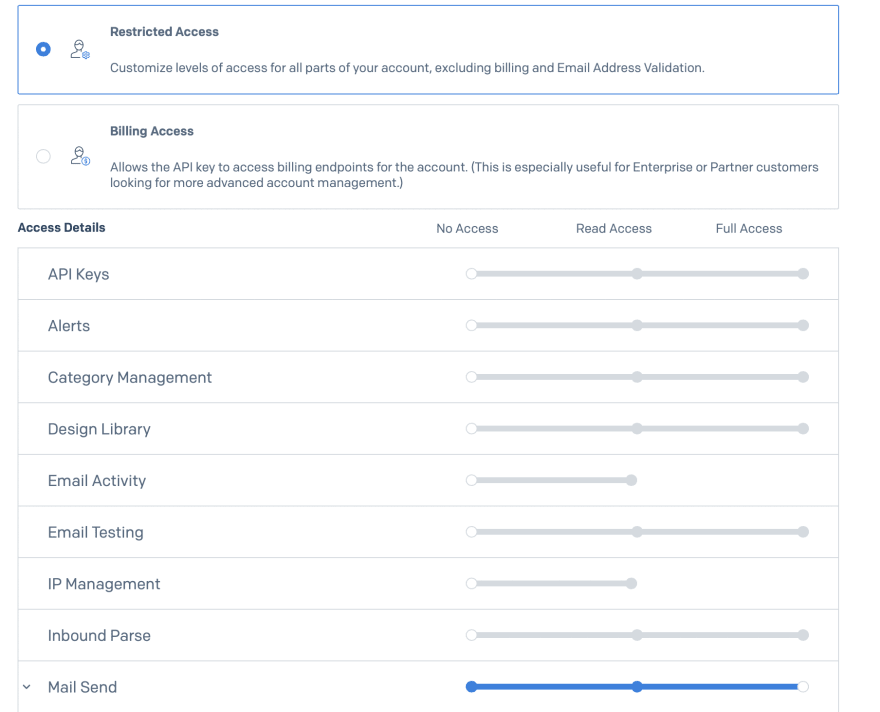Set IP Management to Read Access

(x=631, y=584)
